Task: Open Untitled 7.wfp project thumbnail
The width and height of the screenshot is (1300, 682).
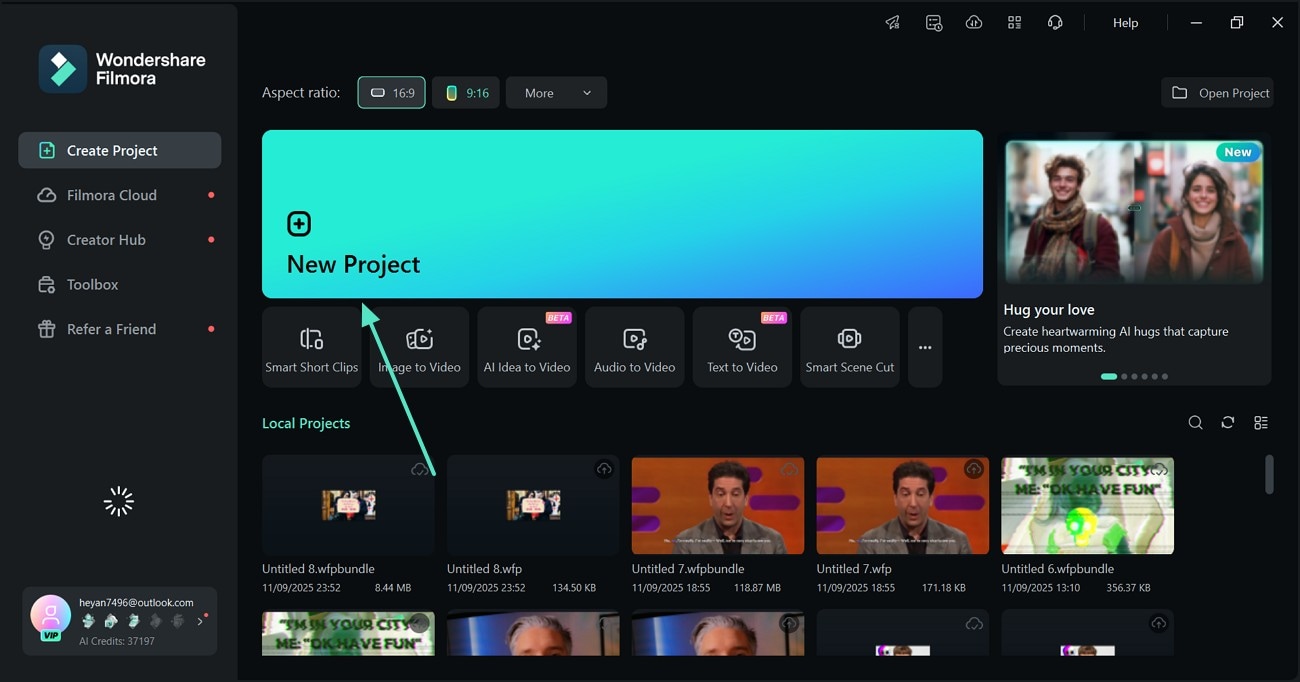Action: coord(903,505)
